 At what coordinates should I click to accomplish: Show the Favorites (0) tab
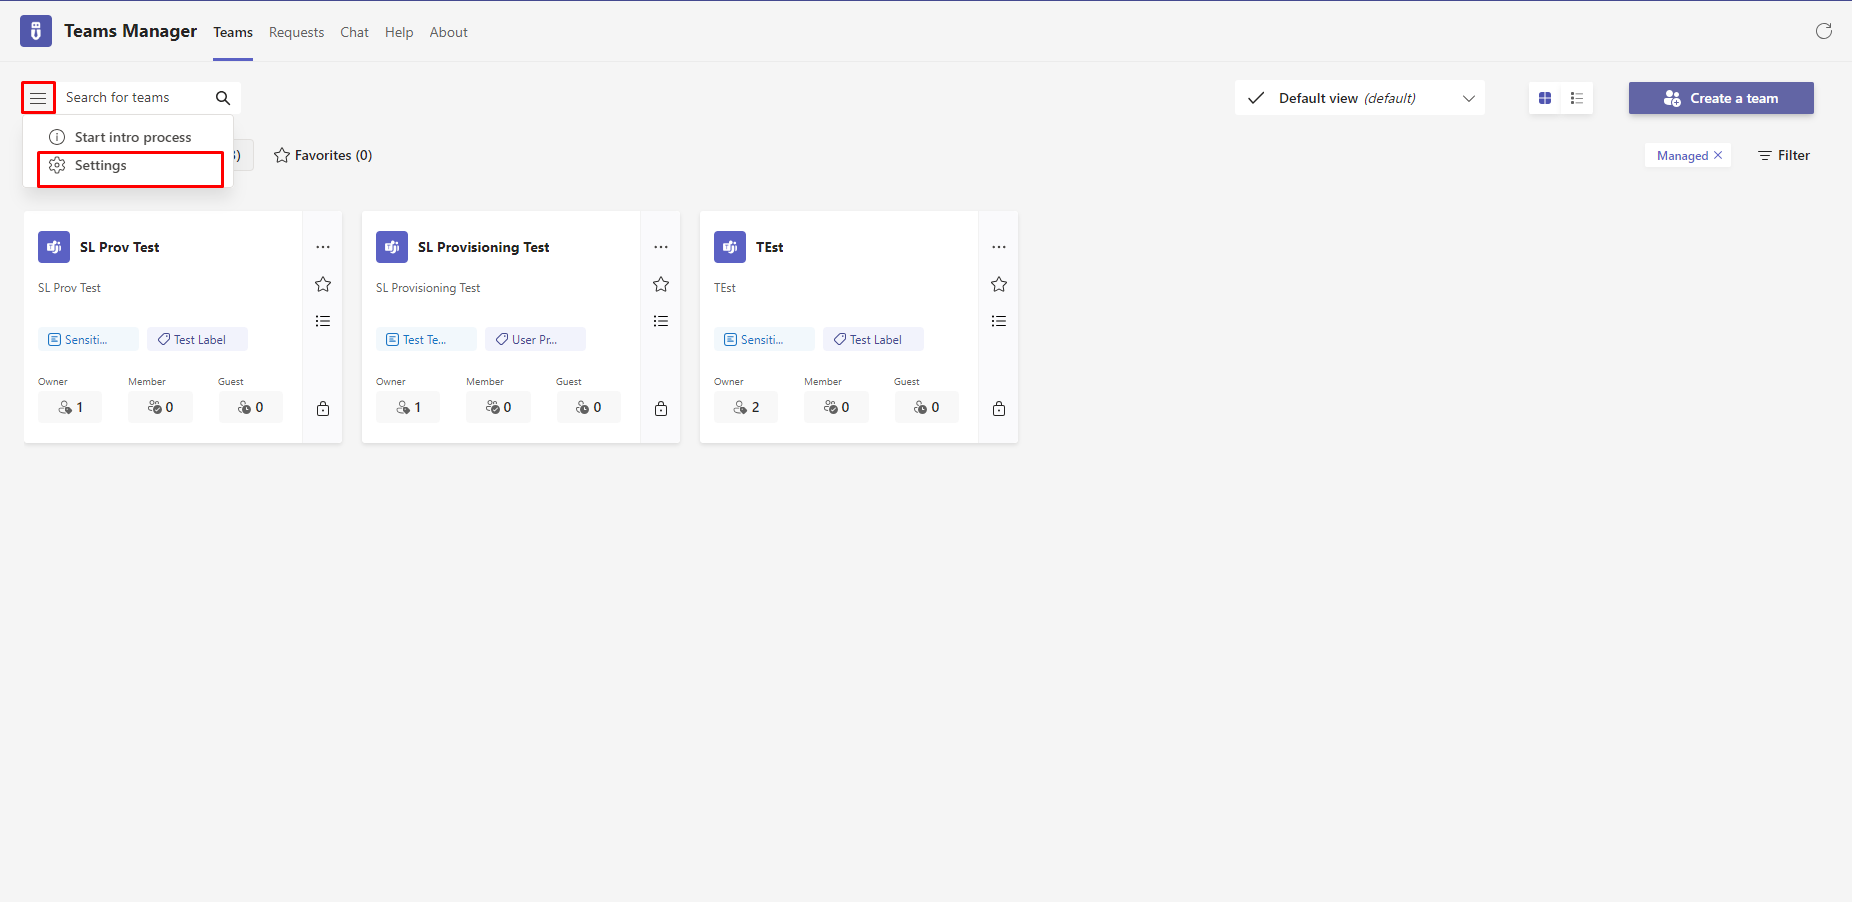[x=323, y=155]
